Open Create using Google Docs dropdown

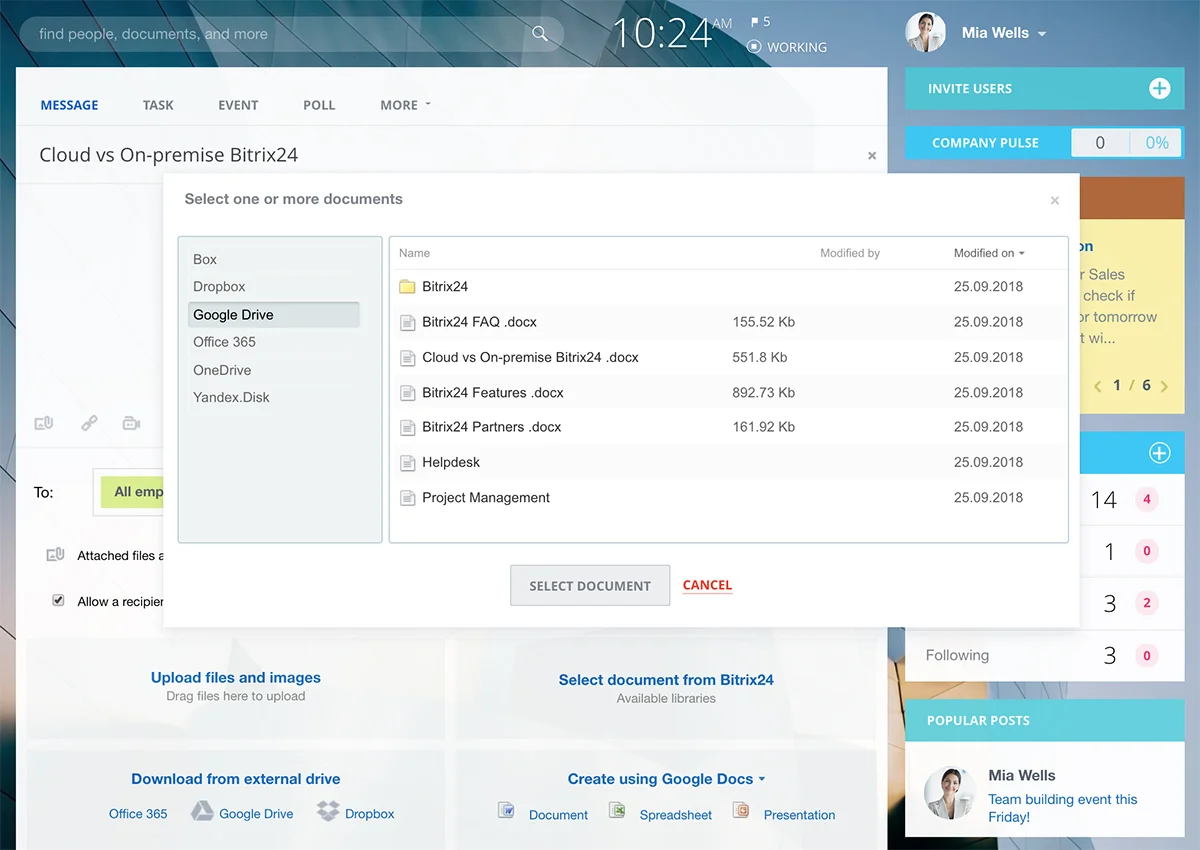click(666, 779)
